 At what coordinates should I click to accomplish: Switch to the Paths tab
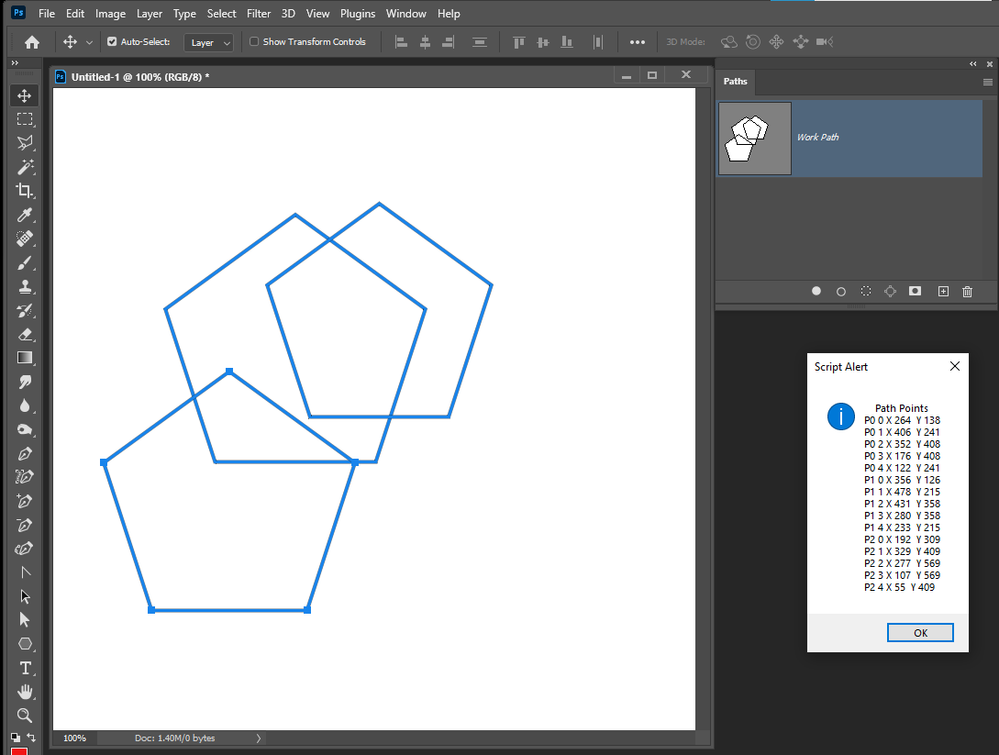[x=735, y=81]
